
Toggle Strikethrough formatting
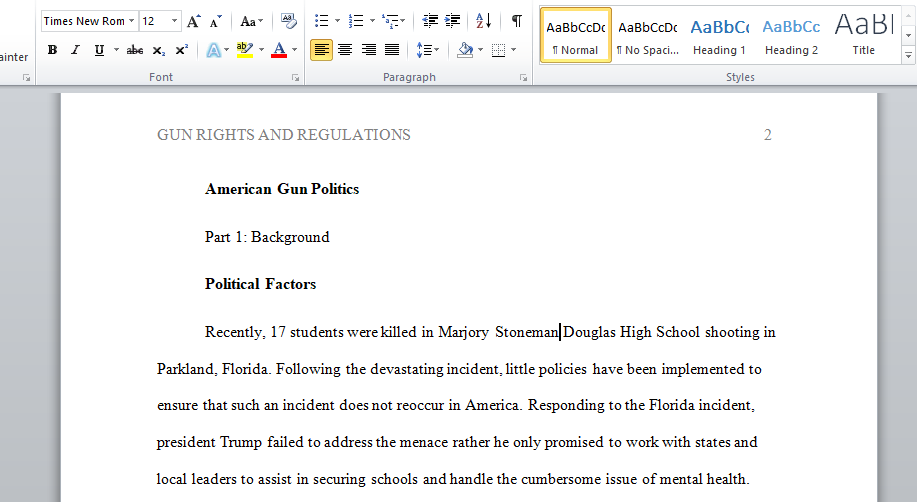(x=135, y=50)
